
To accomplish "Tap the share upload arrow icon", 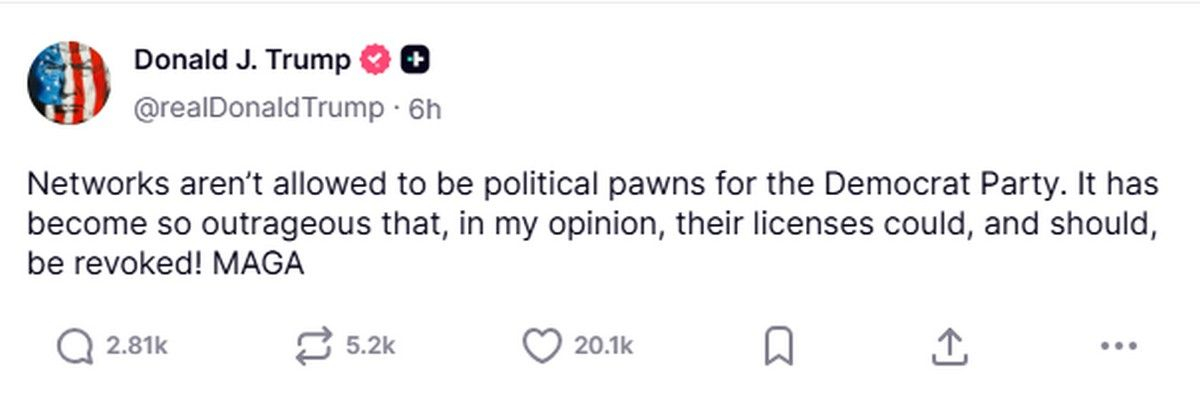I will (x=947, y=346).
